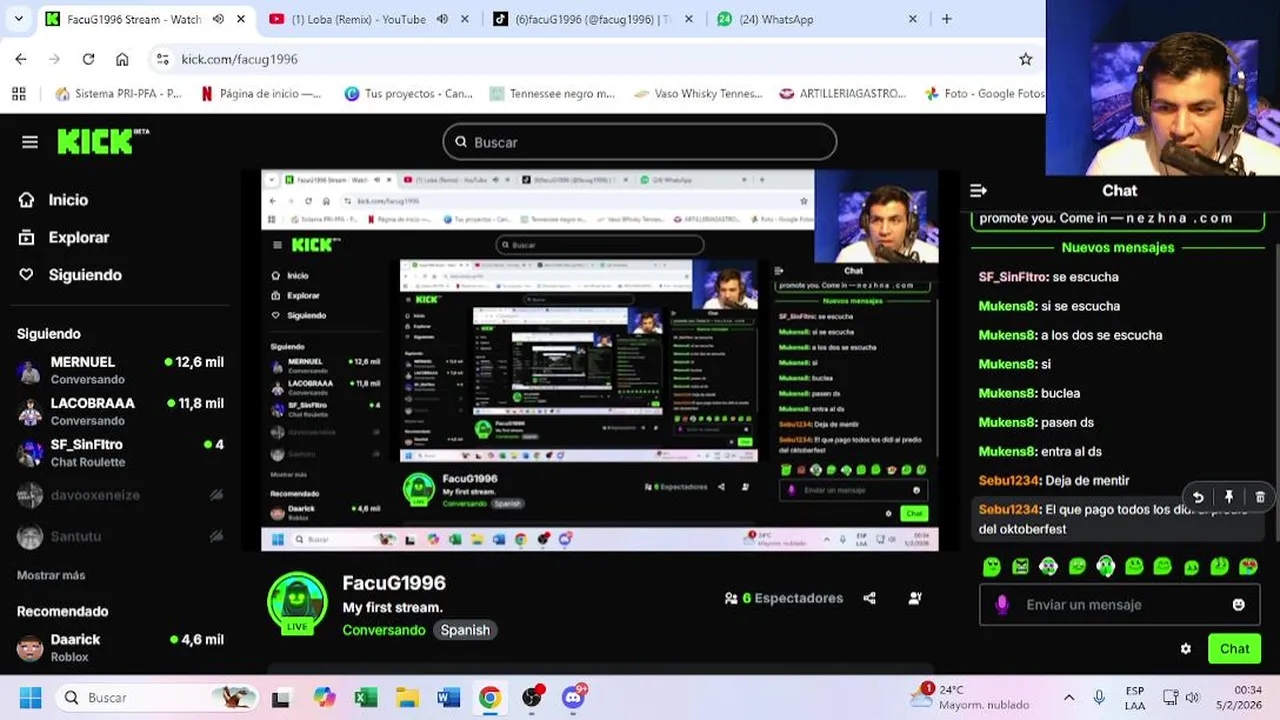Open the Kick hamburger menu
The height and width of the screenshot is (720, 1280).
pos(30,142)
